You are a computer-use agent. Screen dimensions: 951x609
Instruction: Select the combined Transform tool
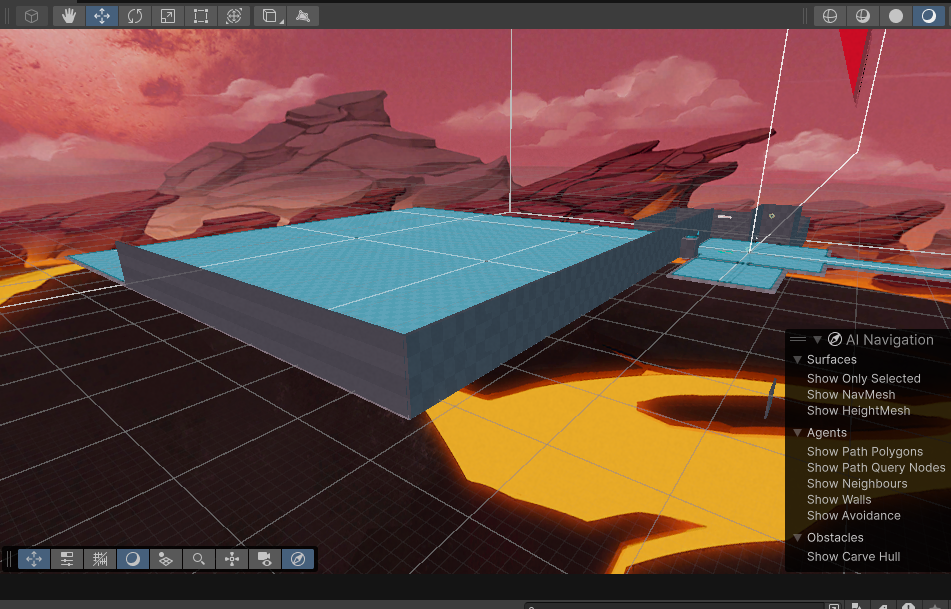coord(233,16)
